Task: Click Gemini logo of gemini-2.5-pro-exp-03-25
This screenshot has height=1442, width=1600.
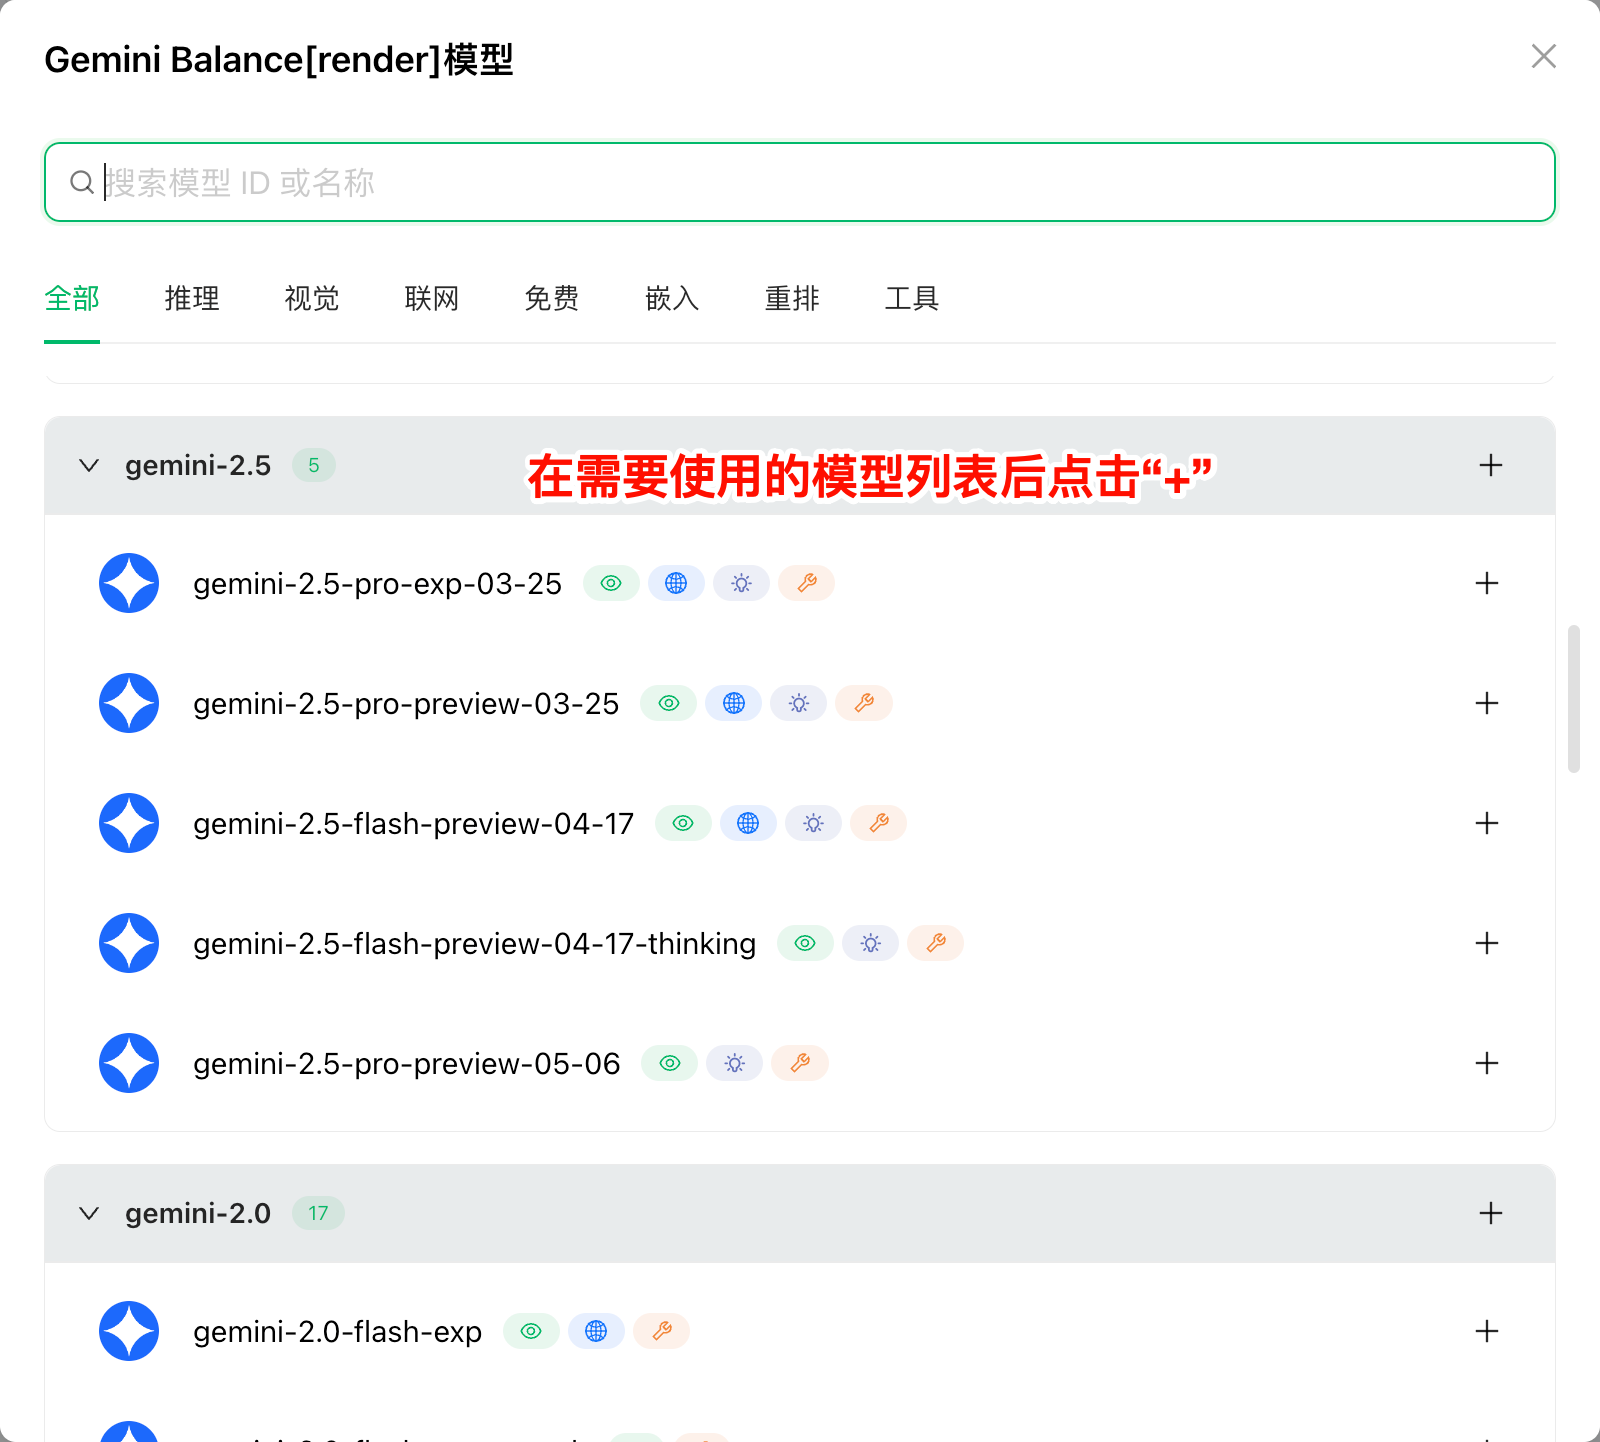Action: coord(129,583)
